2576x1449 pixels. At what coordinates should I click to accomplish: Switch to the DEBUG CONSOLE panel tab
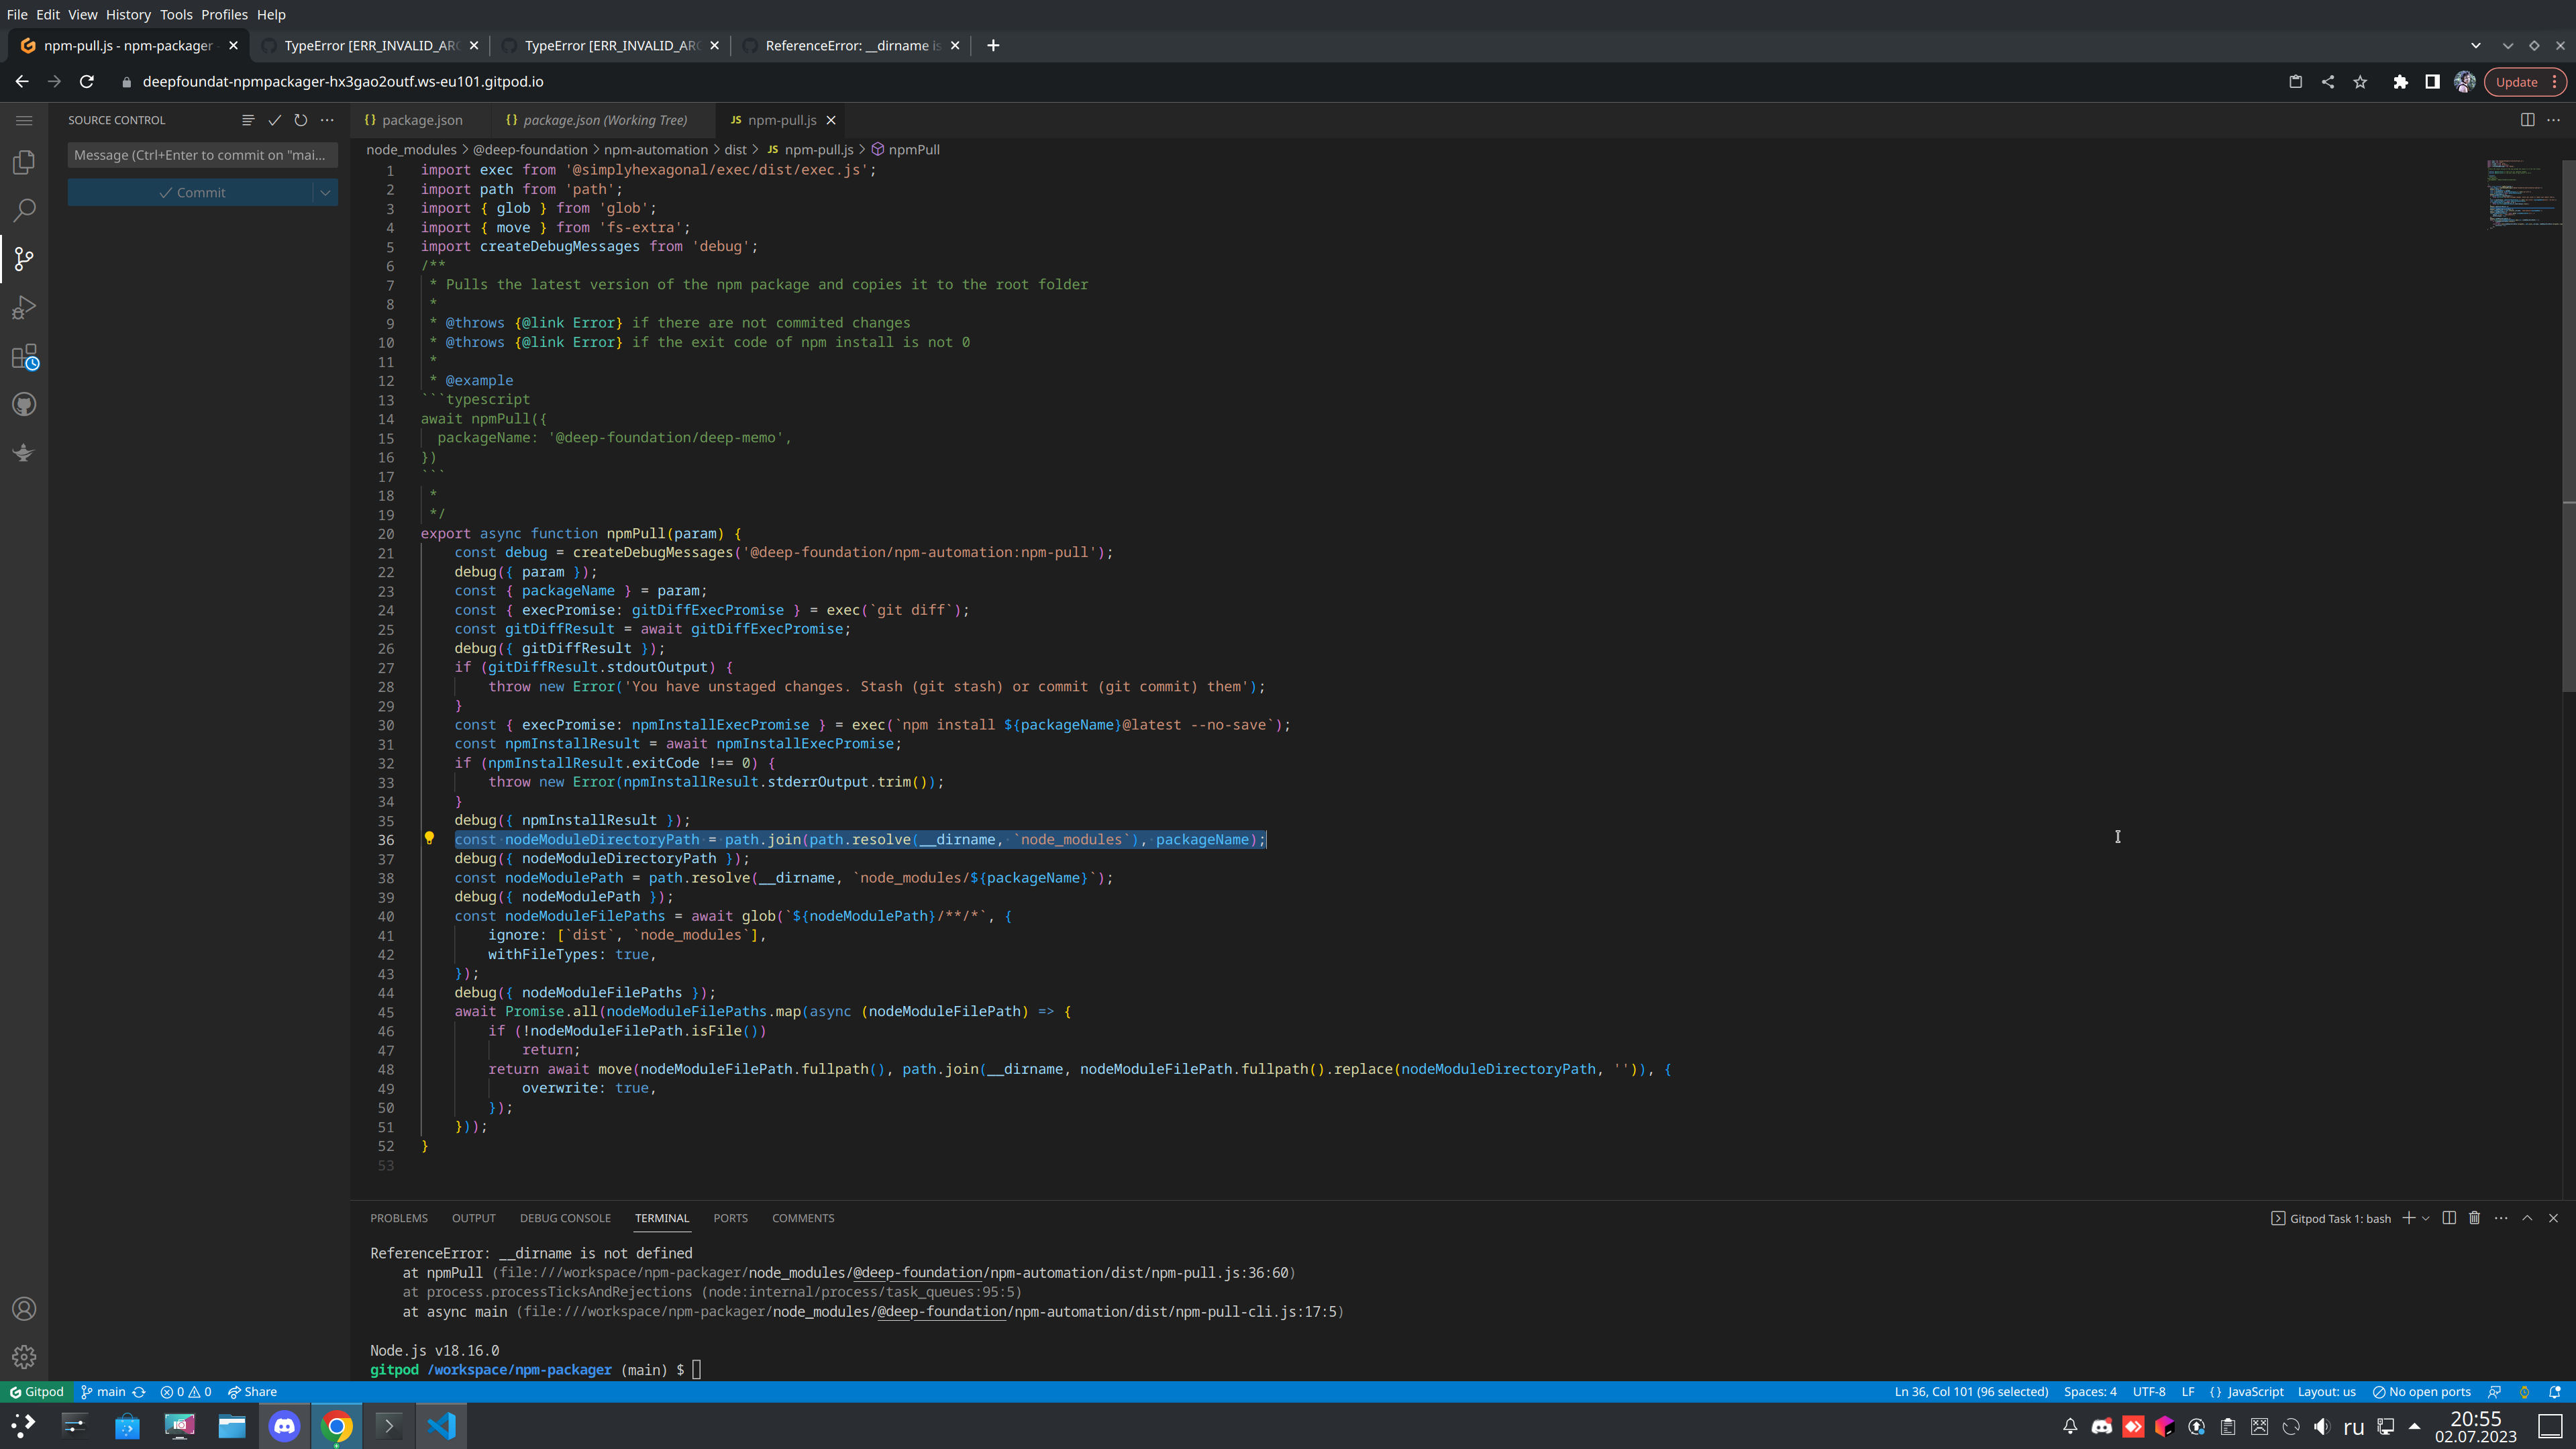pyautogui.click(x=565, y=1218)
